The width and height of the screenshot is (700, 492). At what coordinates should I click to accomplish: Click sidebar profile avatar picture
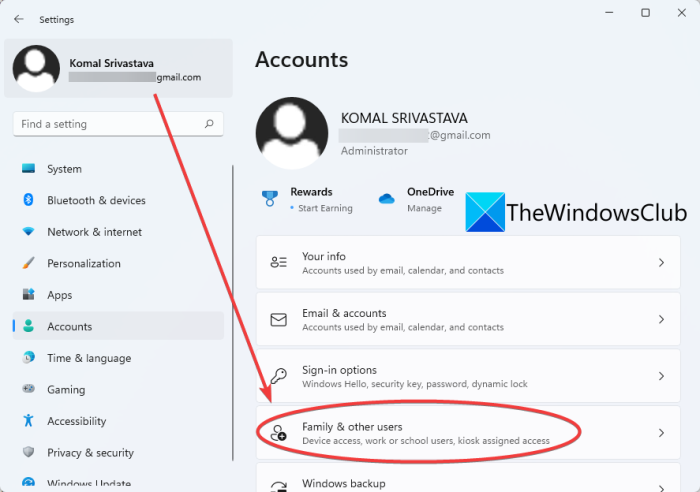coord(36,68)
